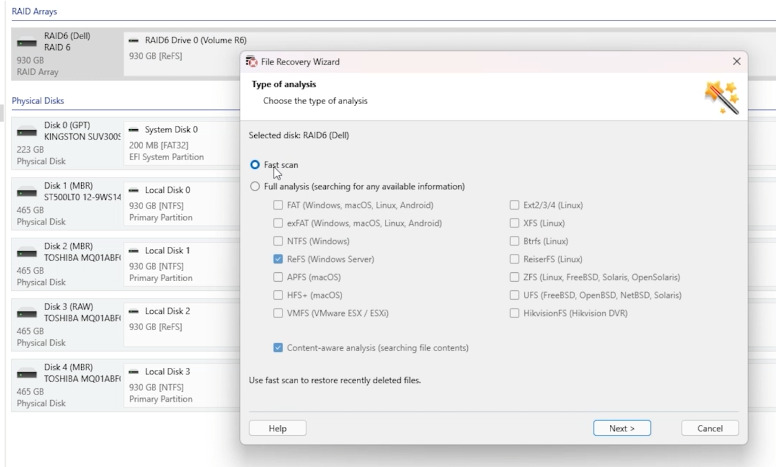The height and width of the screenshot is (467, 776).
Task: Check the exFAT file system checkbox
Action: tap(278, 223)
